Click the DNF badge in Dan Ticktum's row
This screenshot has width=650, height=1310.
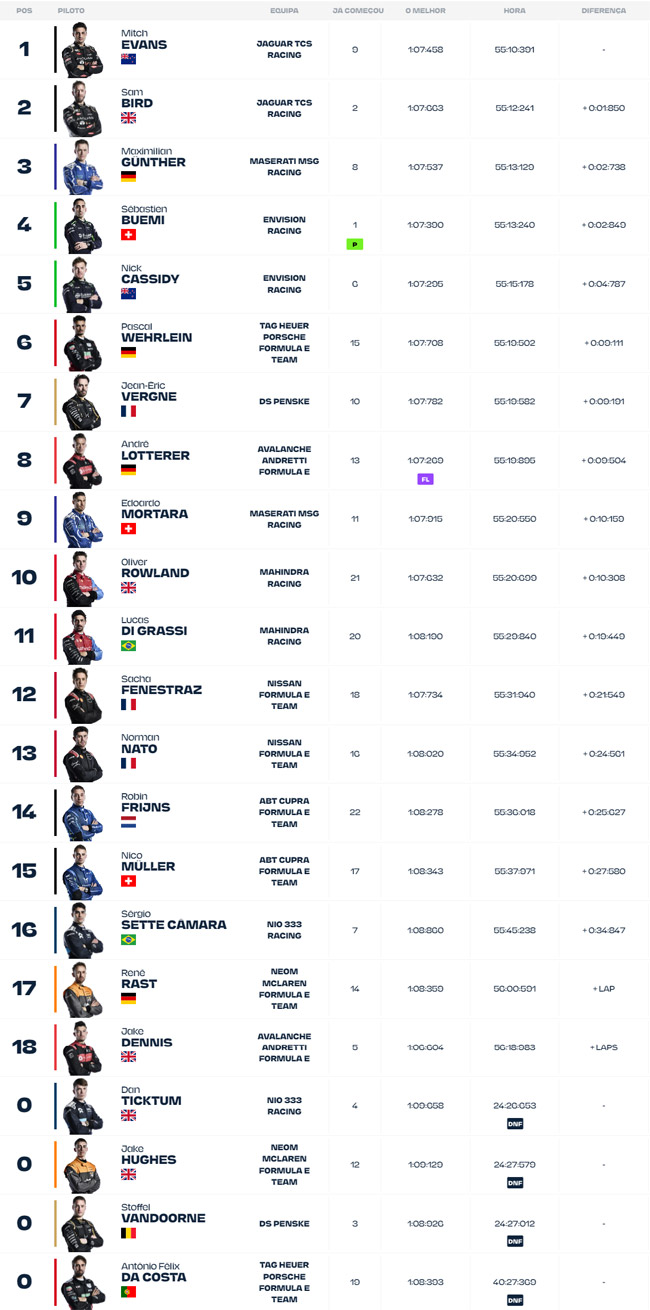(514, 1123)
